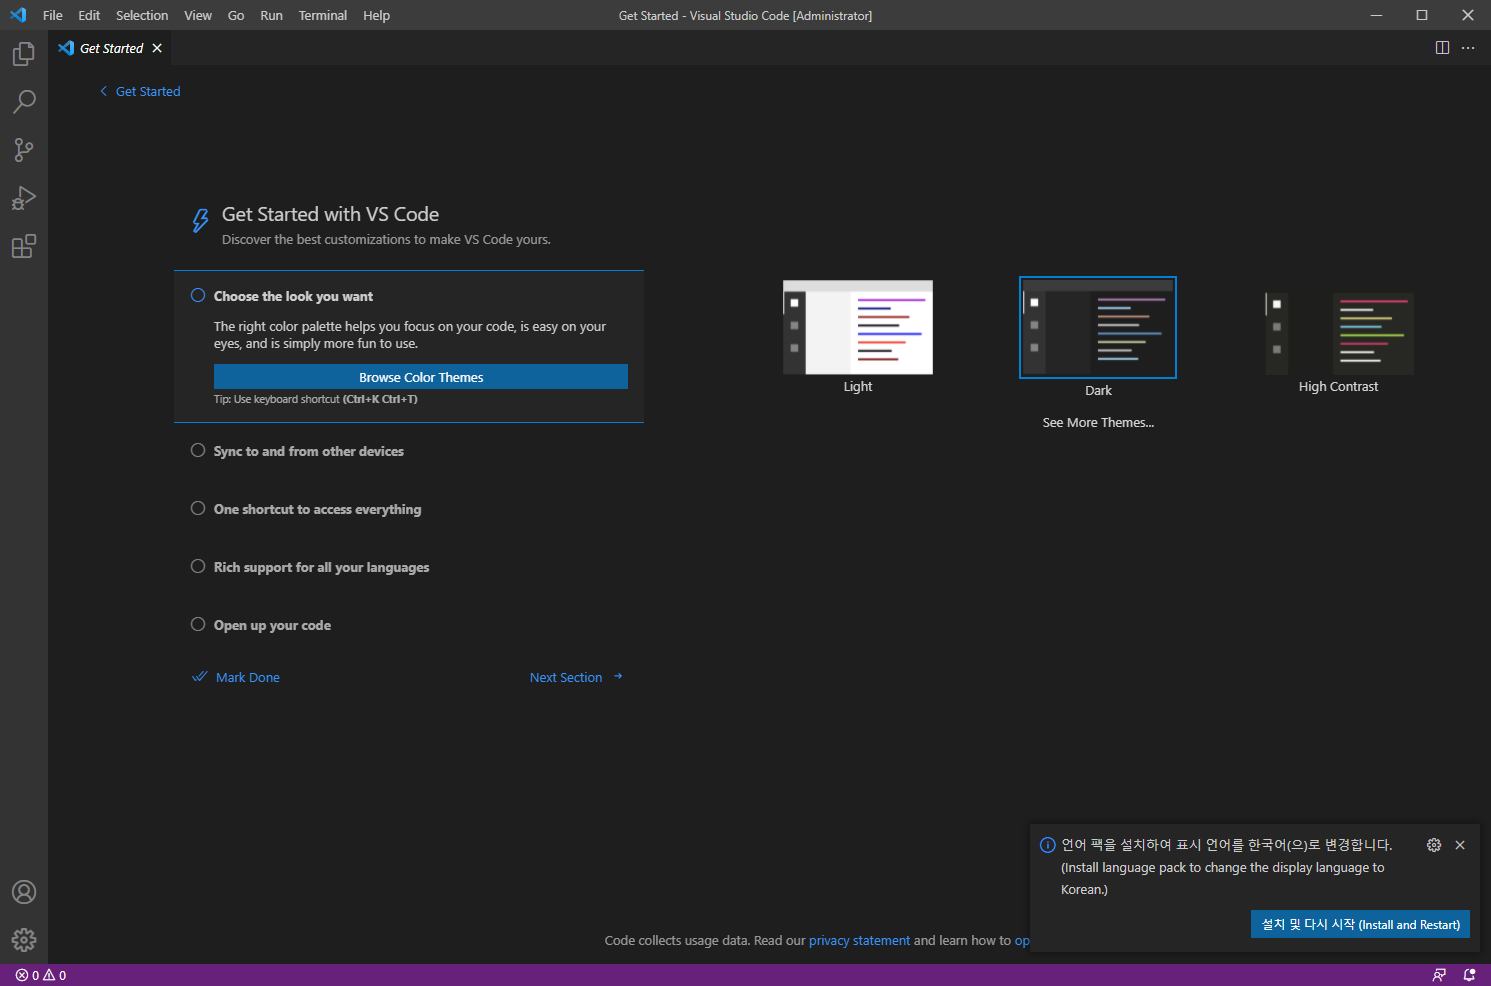Open the Selection menu
The image size is (1491, 986).
[x=142, y=15]
